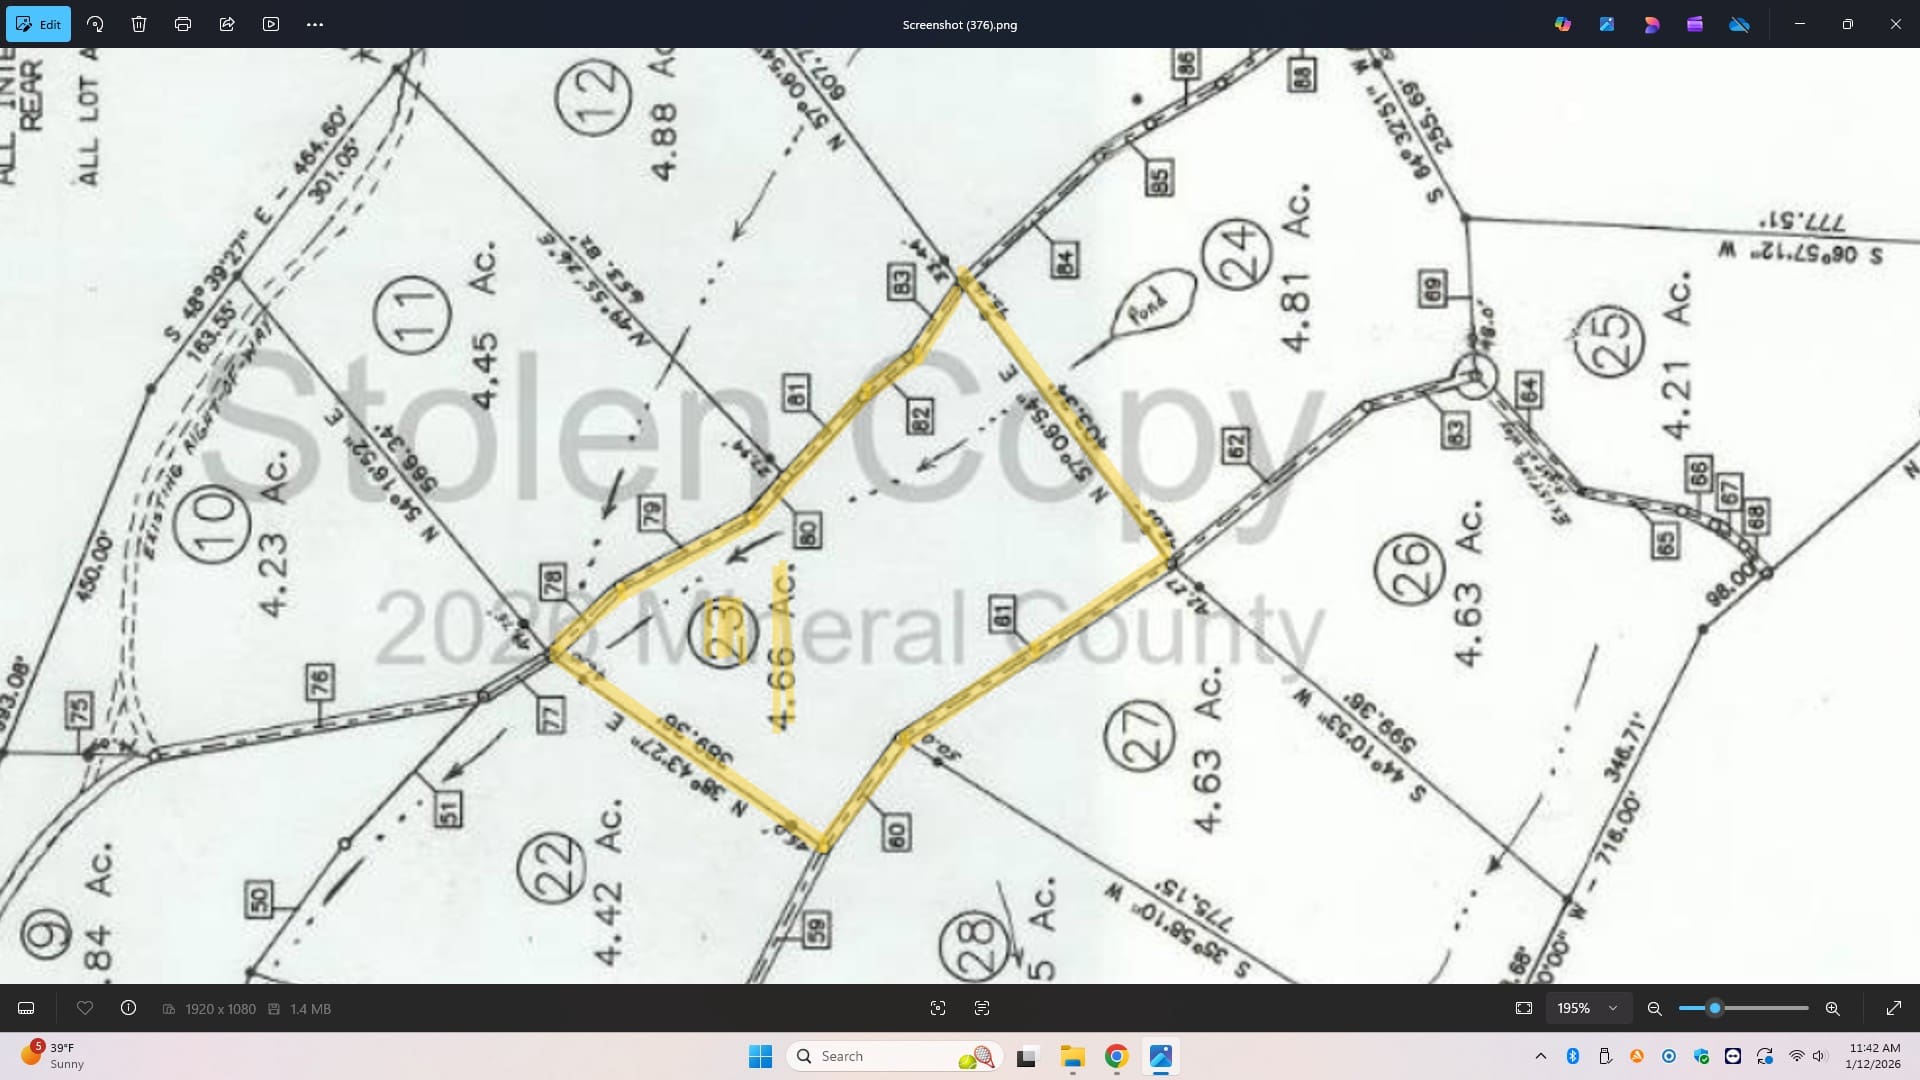Delete the photo using the trash icon
The image size is (1920, 1080).
(139, 24)
